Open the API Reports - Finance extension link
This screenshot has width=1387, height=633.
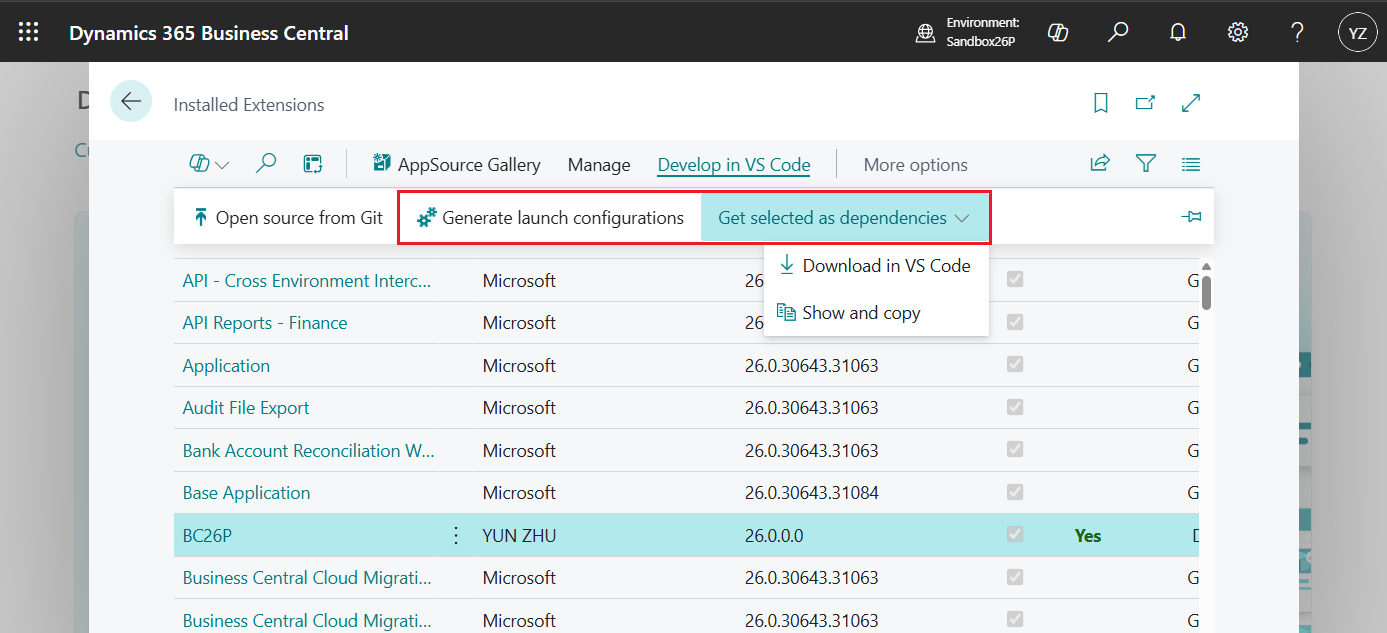point(264,322)
